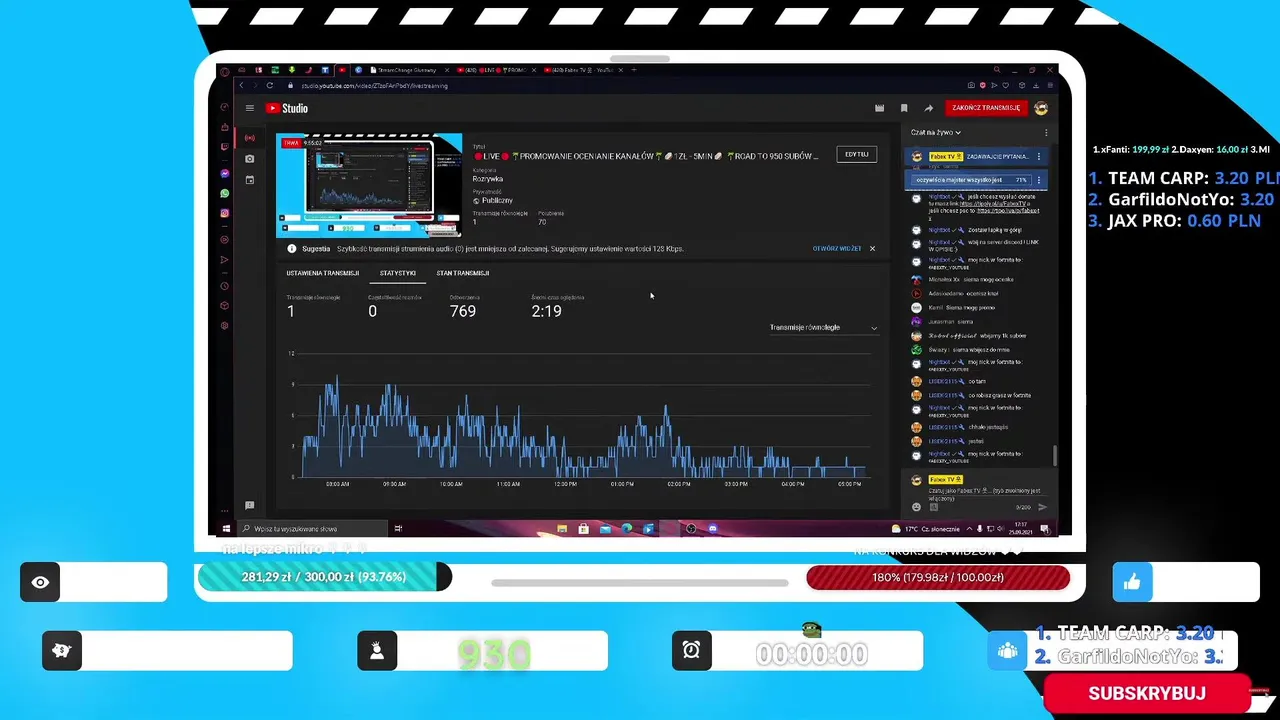Click the feedback icon at Studio sidebar bottom
The width and height of the screenshot is (1280, 720).
pos(250,505)
